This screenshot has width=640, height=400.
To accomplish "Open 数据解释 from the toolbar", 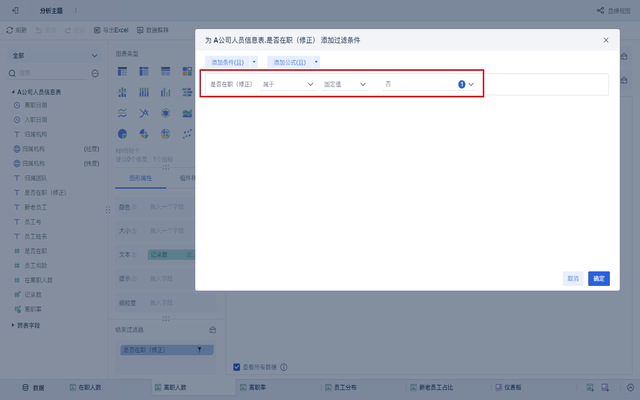I will tap(153, 30).
